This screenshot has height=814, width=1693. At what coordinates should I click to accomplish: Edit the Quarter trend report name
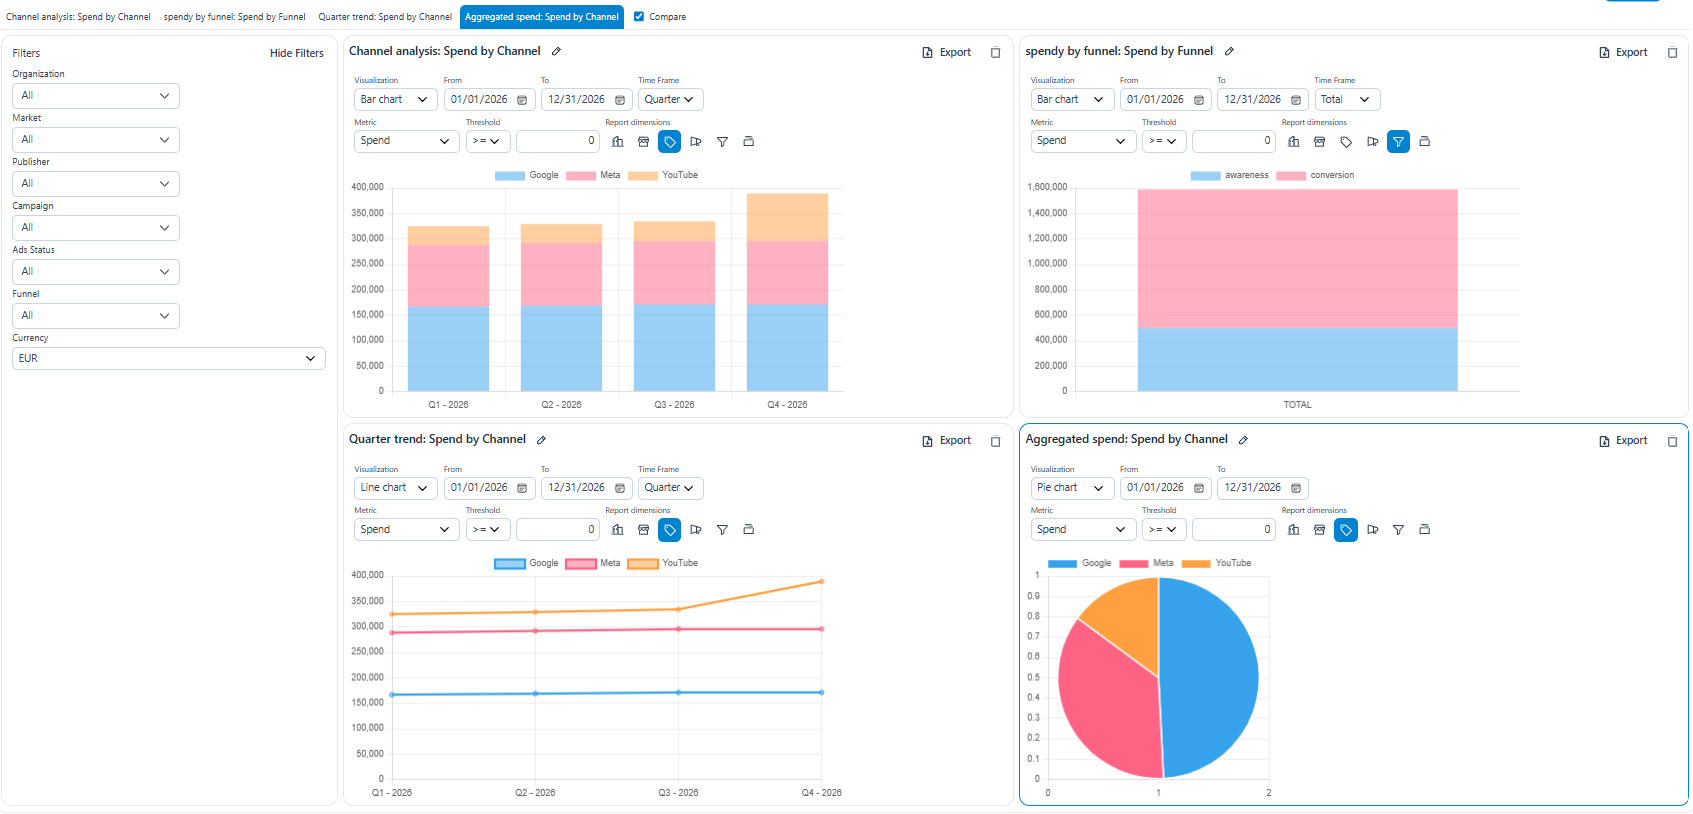[541, 440]
